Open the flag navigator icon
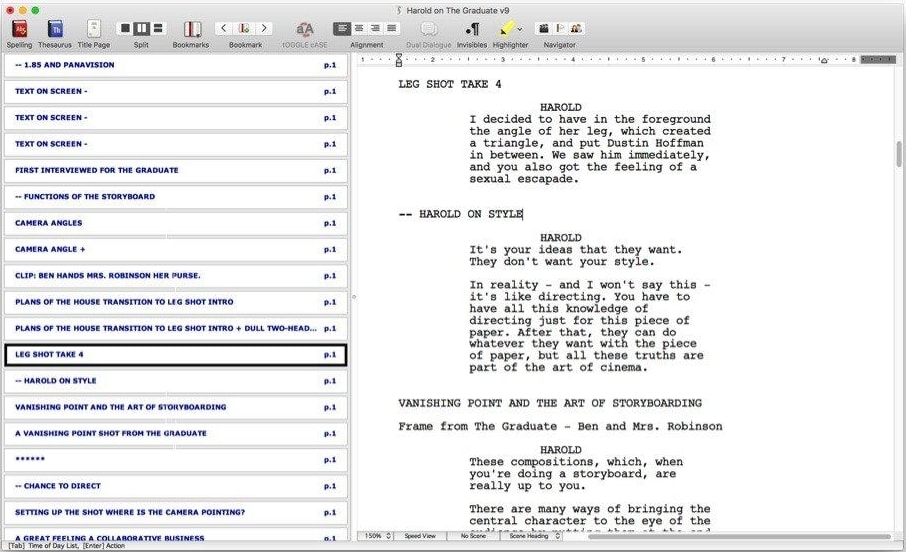906x552 pixels. (560, 28)
